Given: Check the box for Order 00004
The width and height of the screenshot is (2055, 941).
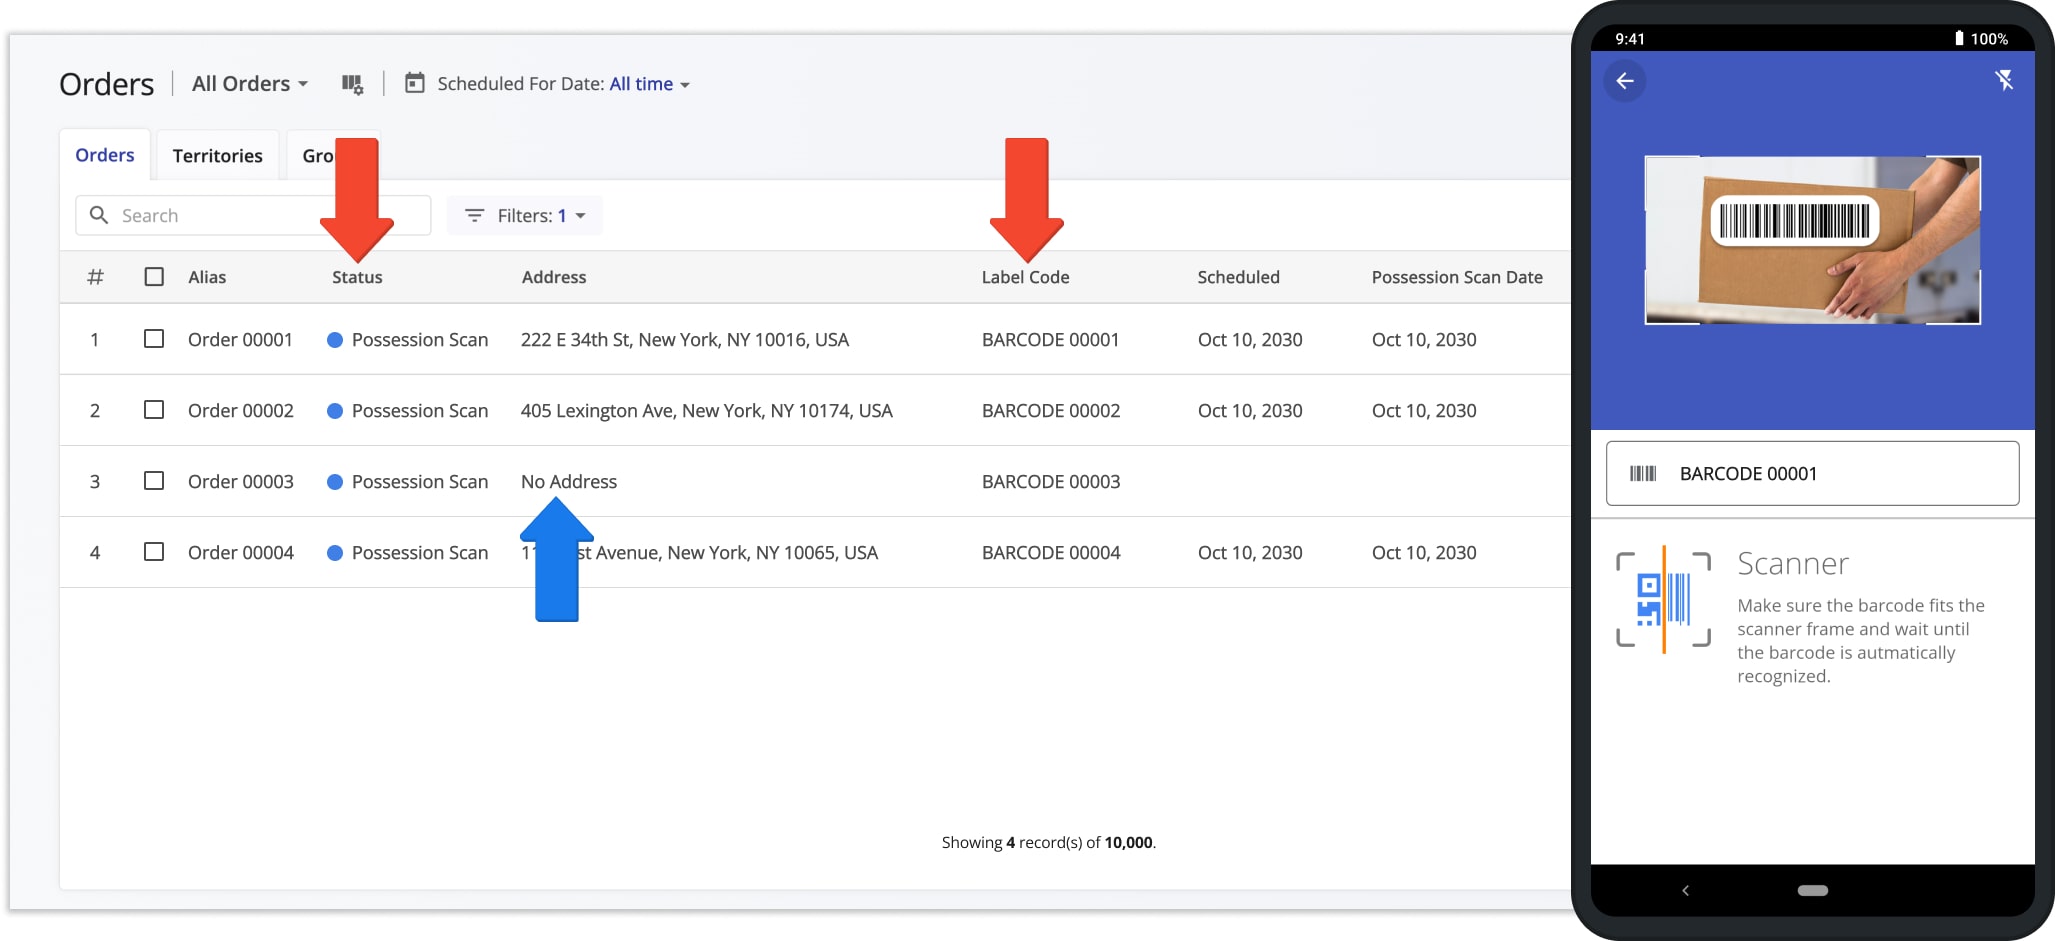Looking at the screenshot, I should [x=154, y=552].
